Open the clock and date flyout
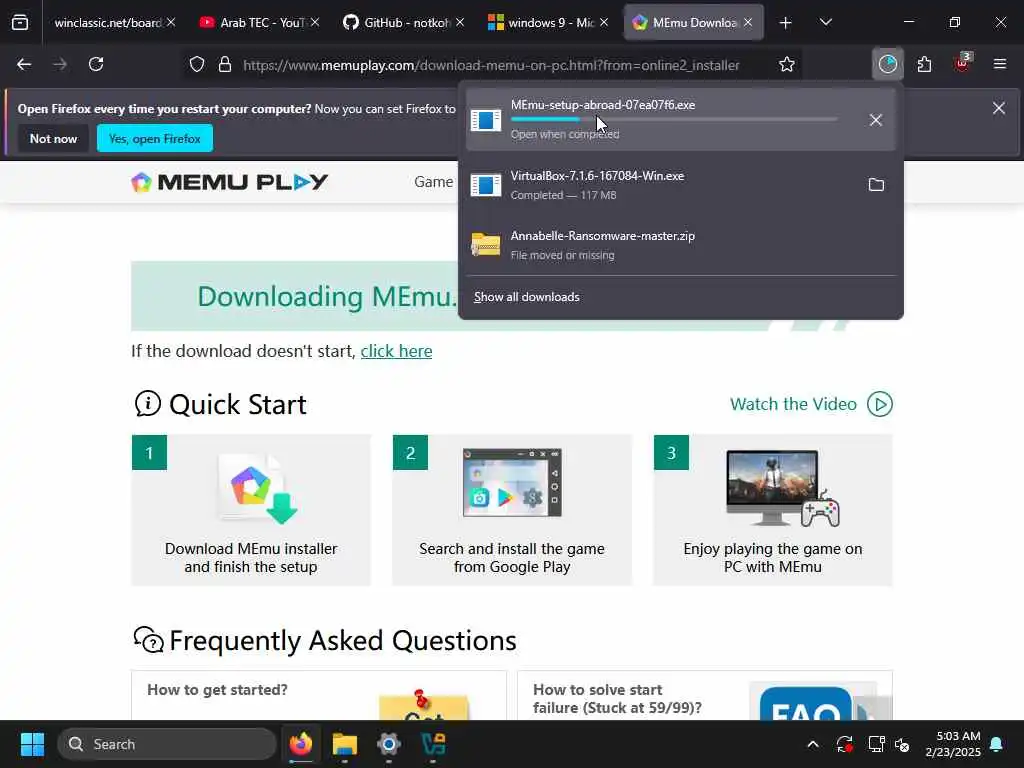 [953, 744]
